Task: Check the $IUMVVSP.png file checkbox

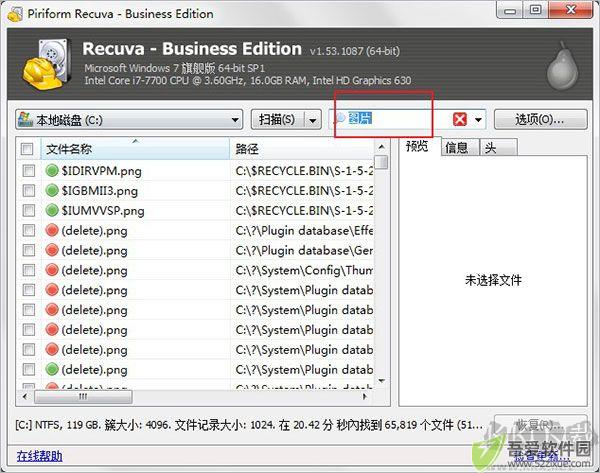Action: point(29,210)
